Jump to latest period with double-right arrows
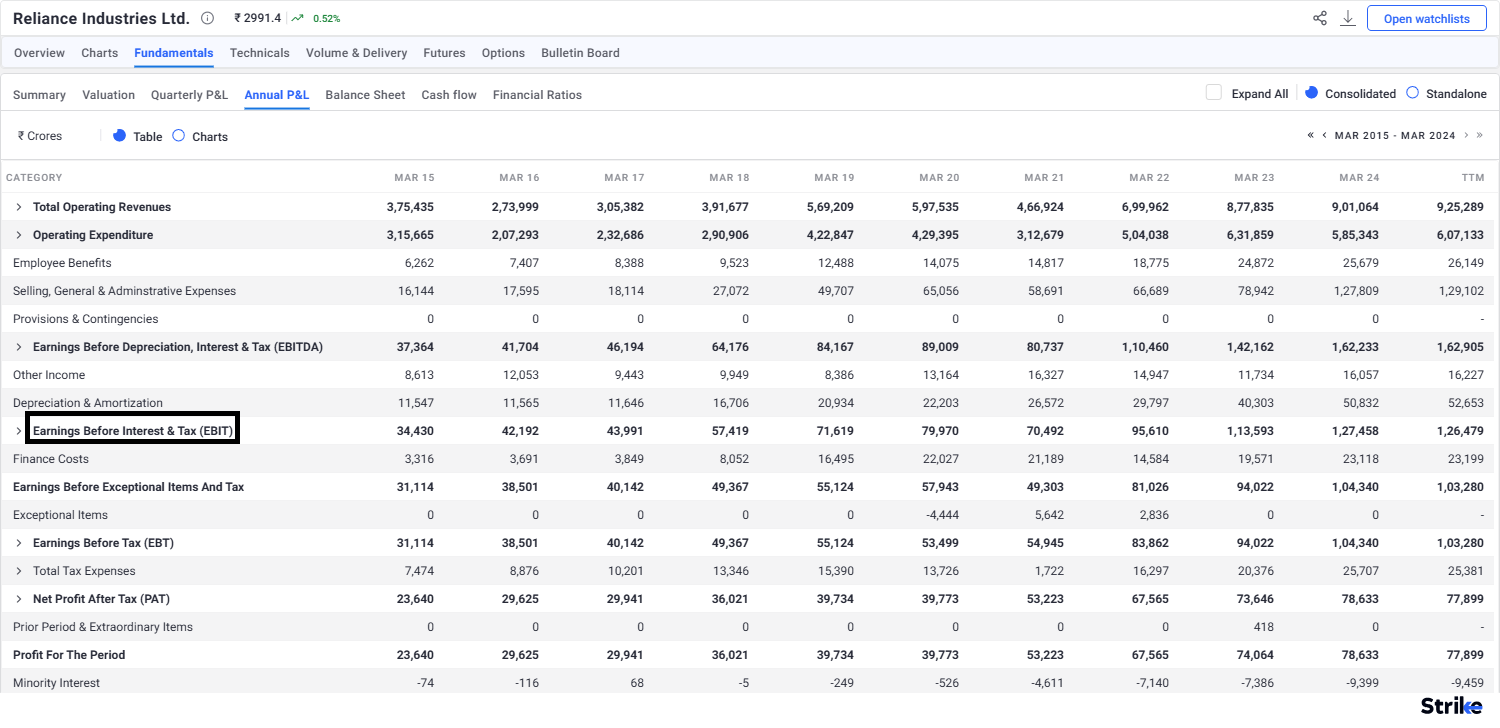This screenshot has width=1500, height=728. click(x=1480, y=135)
